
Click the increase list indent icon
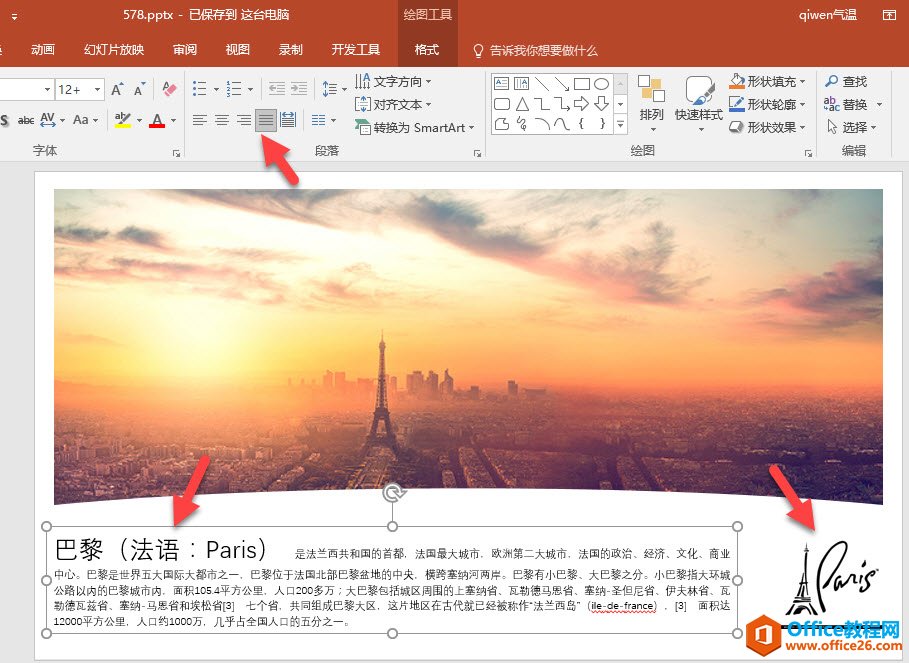click(298, 89)
